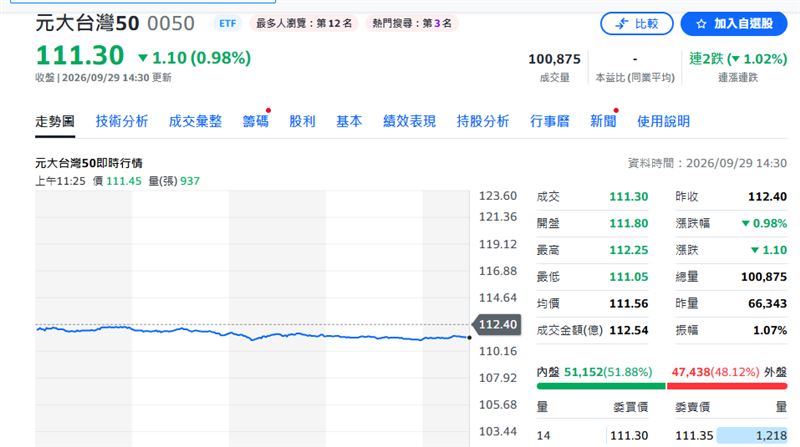Click the 均價 value 111.56

(x=629, y=304)
